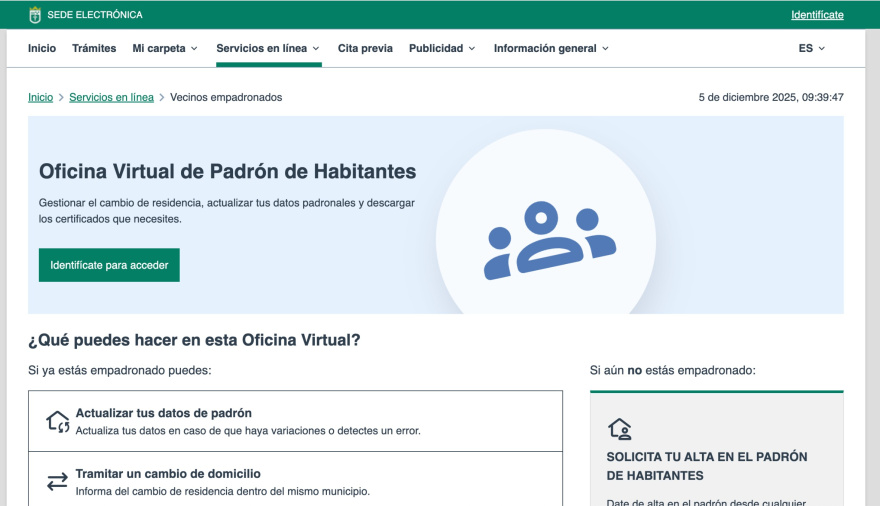
Task: Click Identifícate link in top header
Action: [817, 15]
